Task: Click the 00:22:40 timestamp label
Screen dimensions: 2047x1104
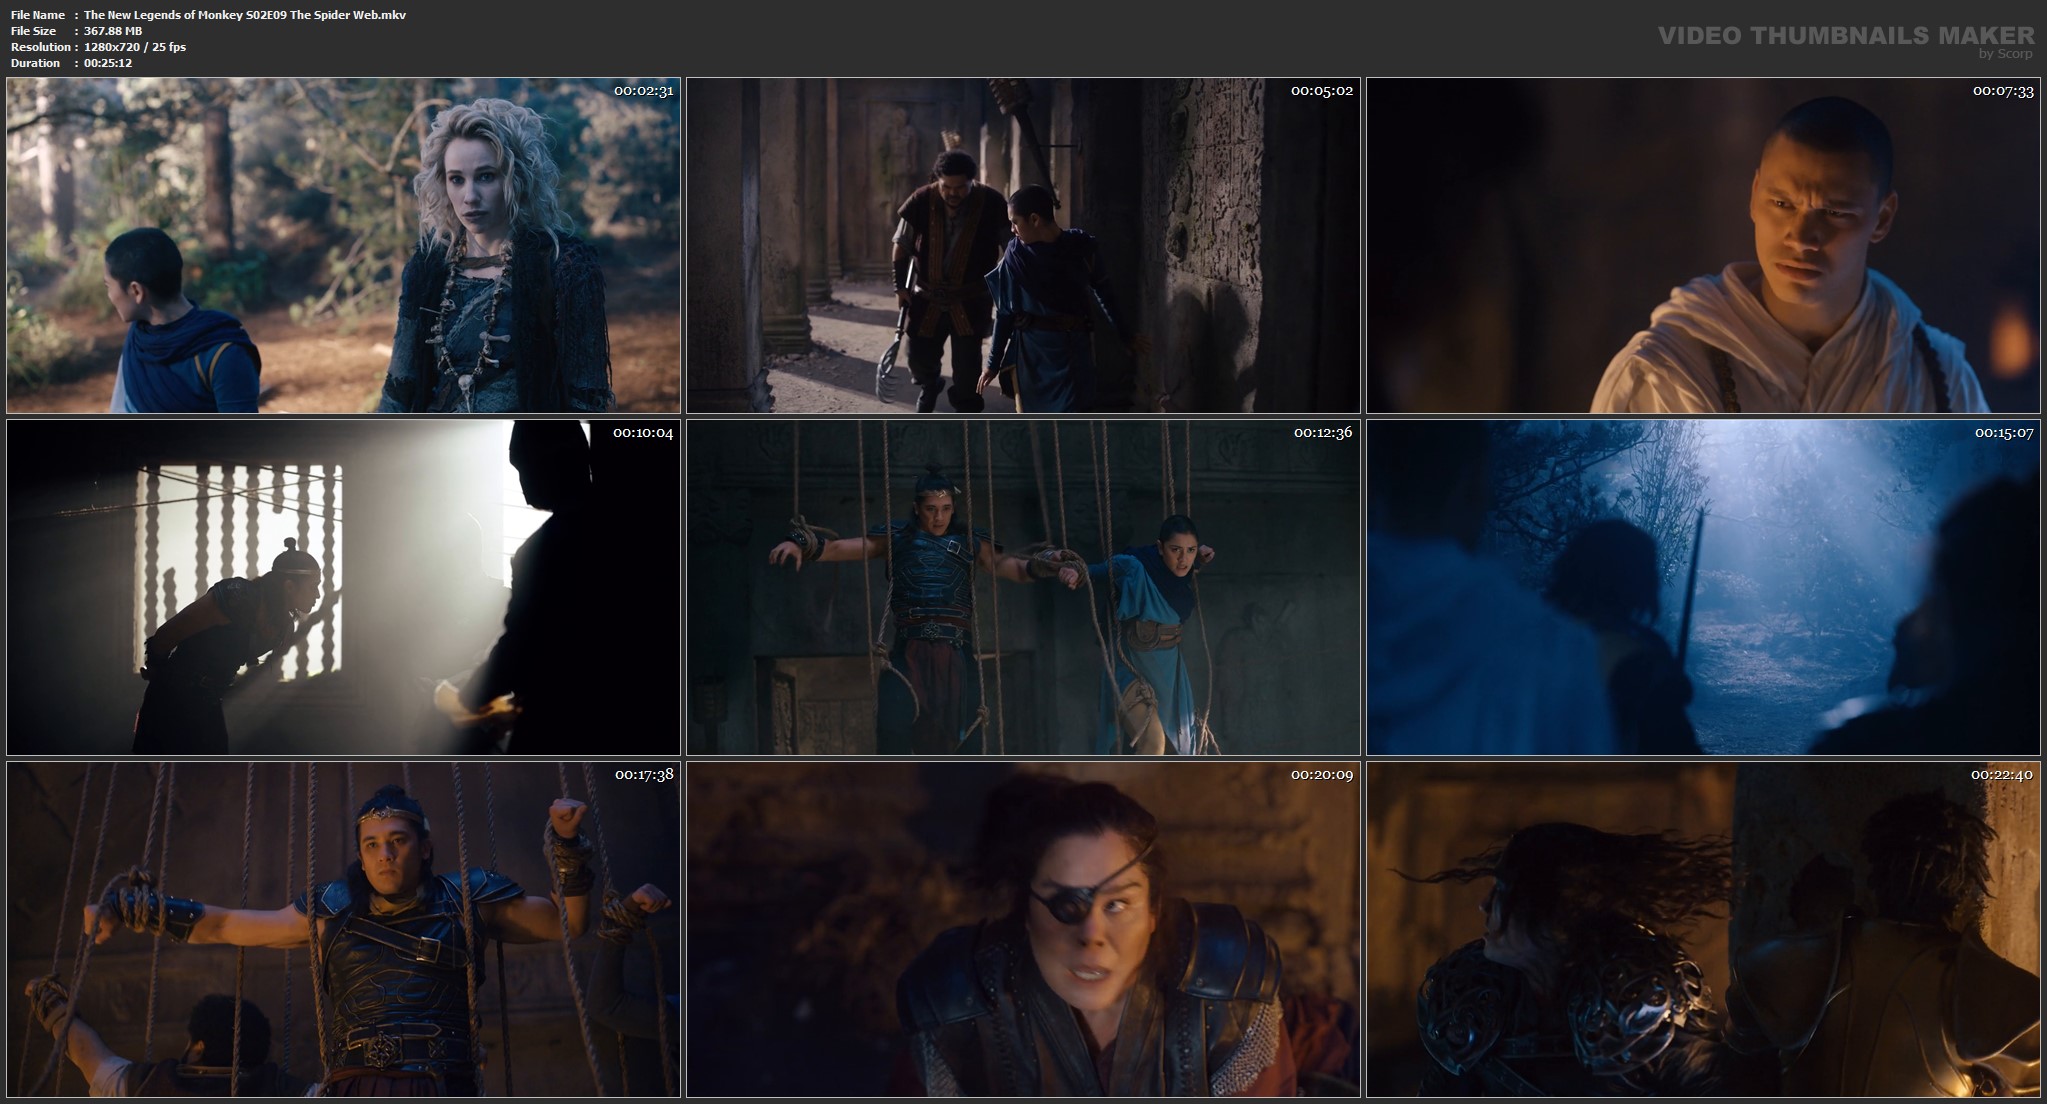Action: 2001,775
